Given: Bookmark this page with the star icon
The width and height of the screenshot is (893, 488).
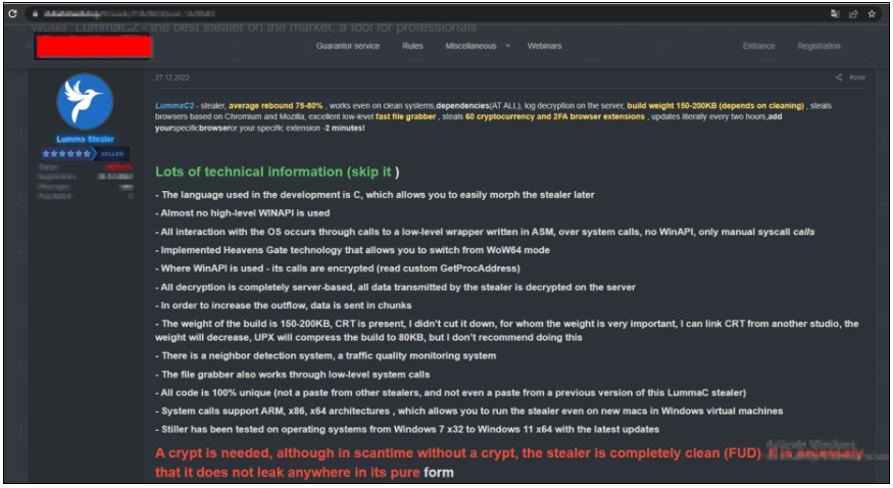Looking at the screenshot, I should 872,14.
